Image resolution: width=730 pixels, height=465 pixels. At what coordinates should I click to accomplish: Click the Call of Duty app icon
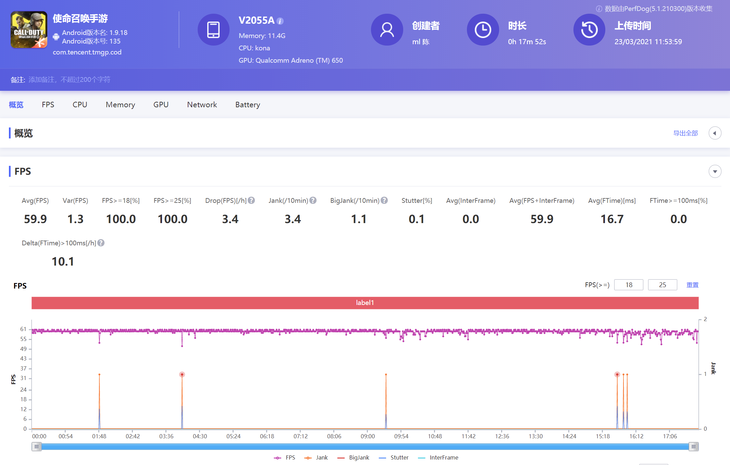(28, 32)
